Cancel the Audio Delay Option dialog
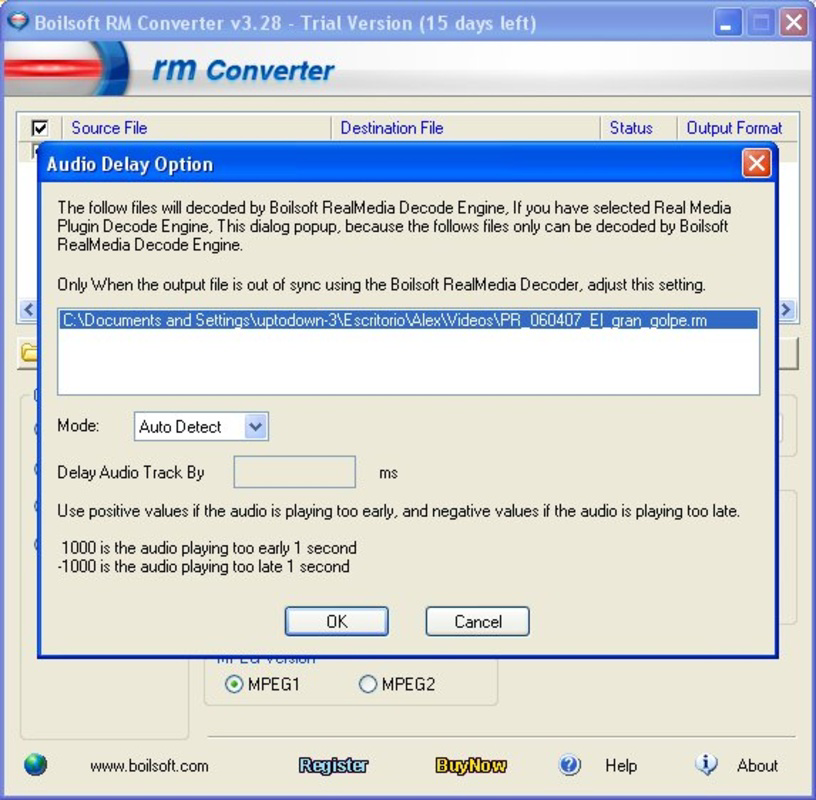816x800 pixels. pos(477,621)
